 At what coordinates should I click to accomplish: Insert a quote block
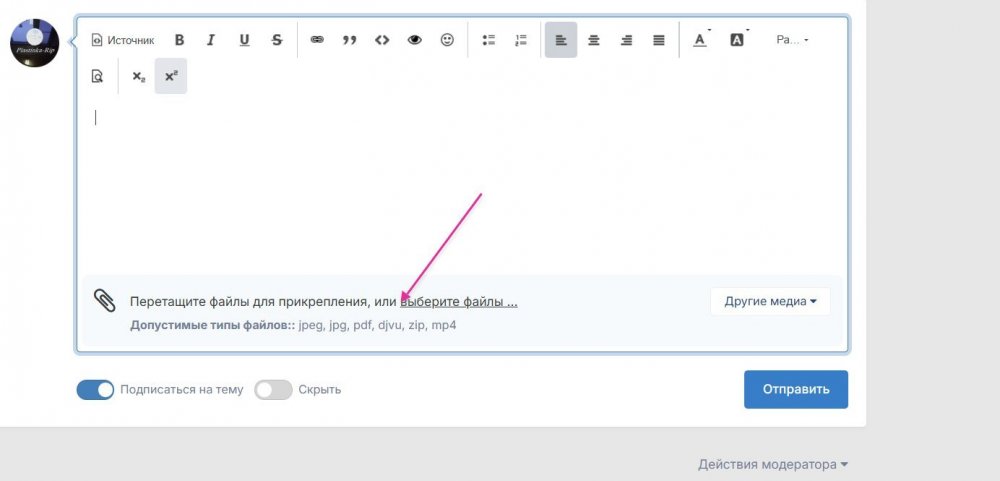coord(349,40)
